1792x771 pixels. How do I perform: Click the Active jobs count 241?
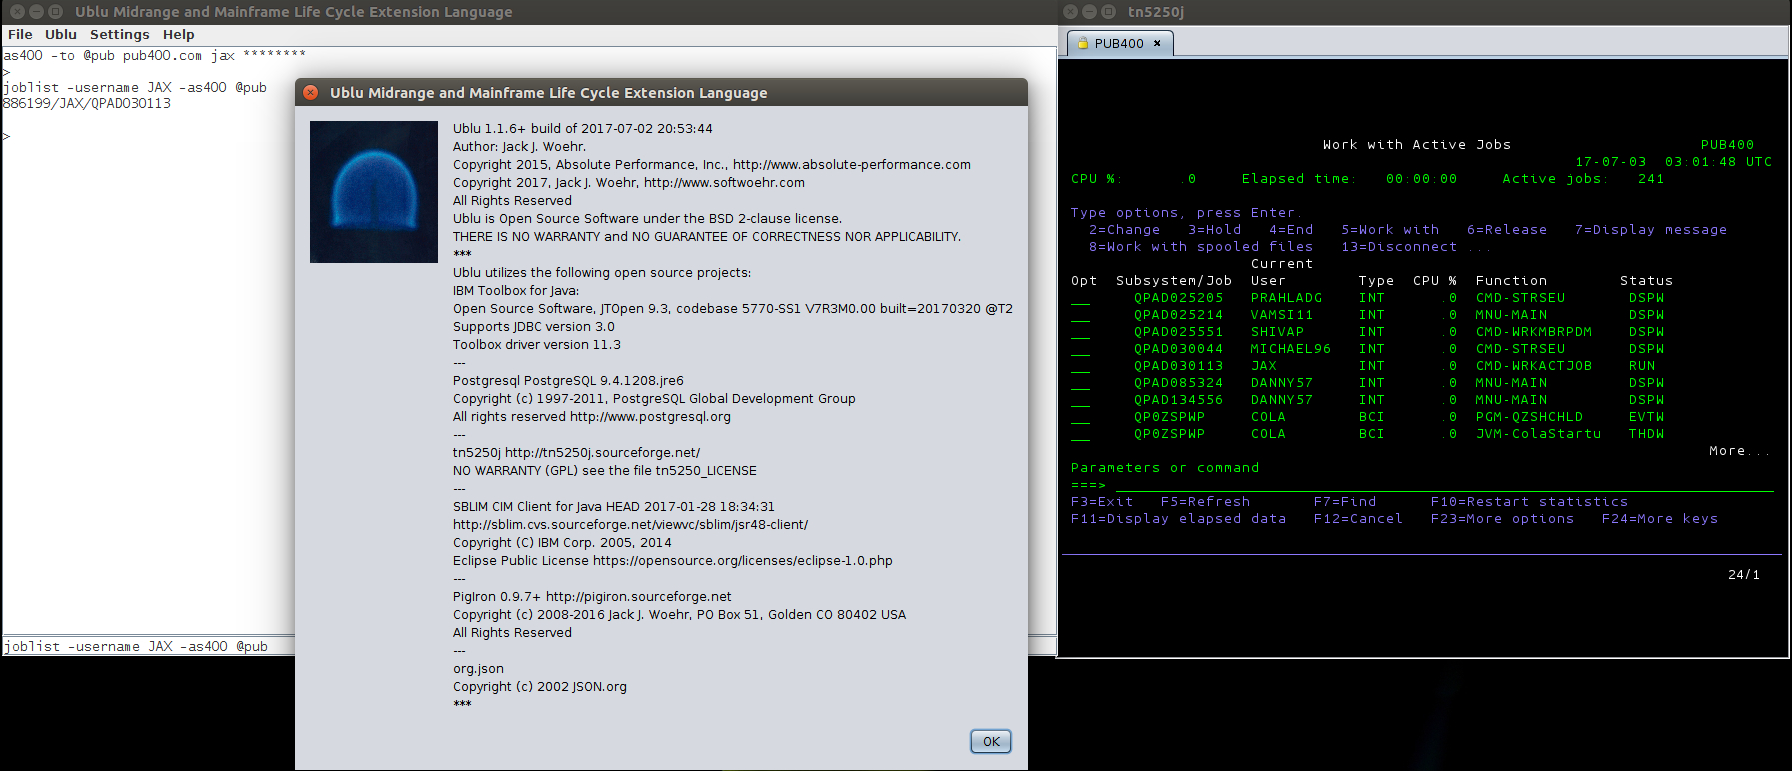click(x=1651, y=179)
